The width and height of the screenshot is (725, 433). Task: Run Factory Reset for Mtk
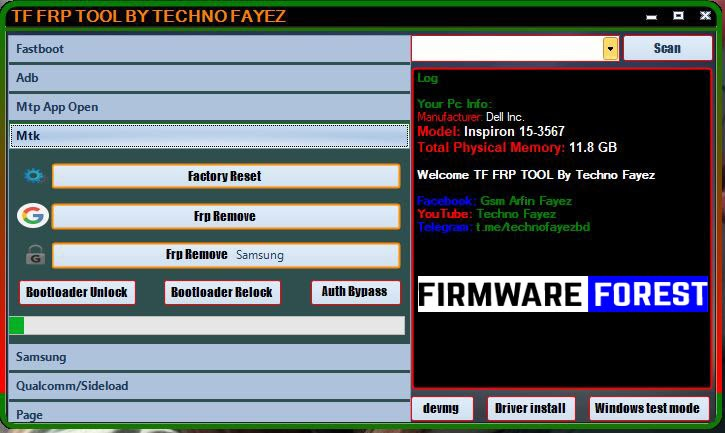(226, 176)
